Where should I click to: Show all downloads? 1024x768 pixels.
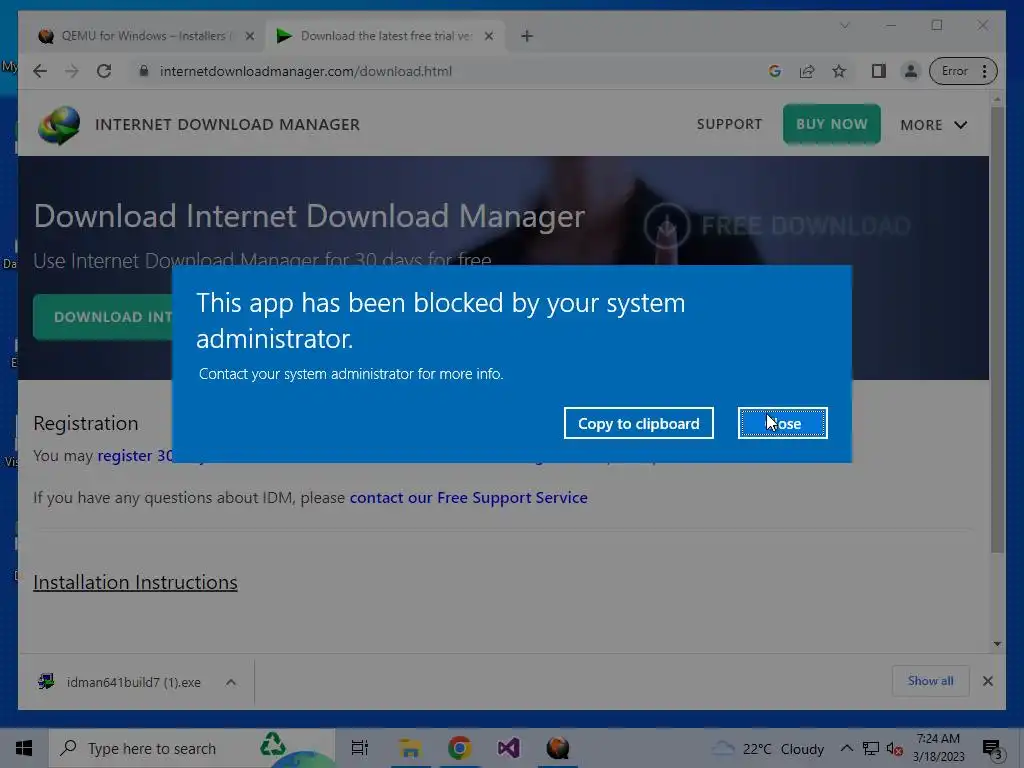click(x=931, y=681)
